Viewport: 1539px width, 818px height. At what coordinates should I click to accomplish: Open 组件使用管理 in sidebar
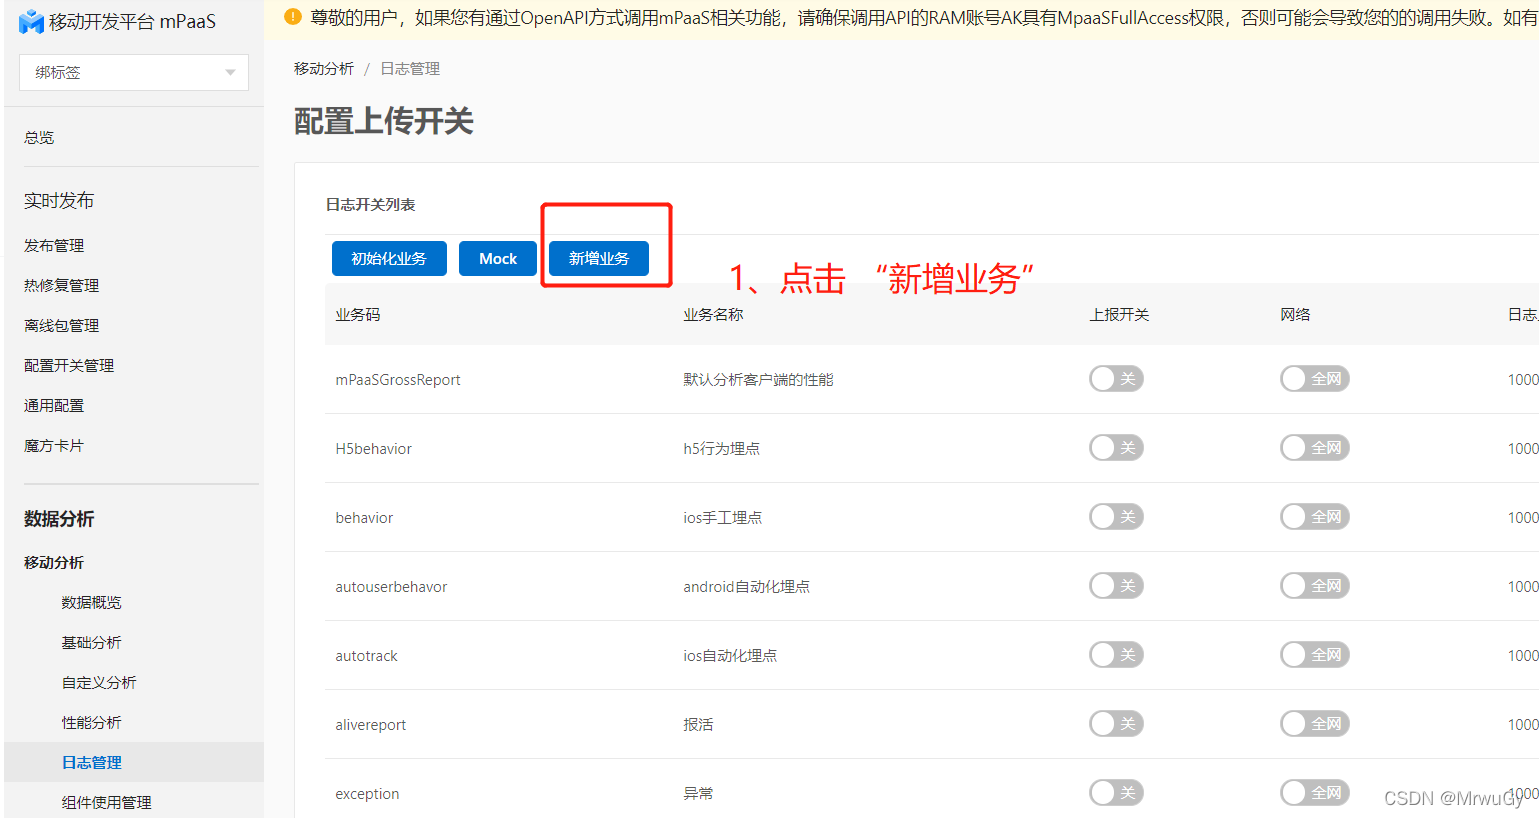(106, 803)
